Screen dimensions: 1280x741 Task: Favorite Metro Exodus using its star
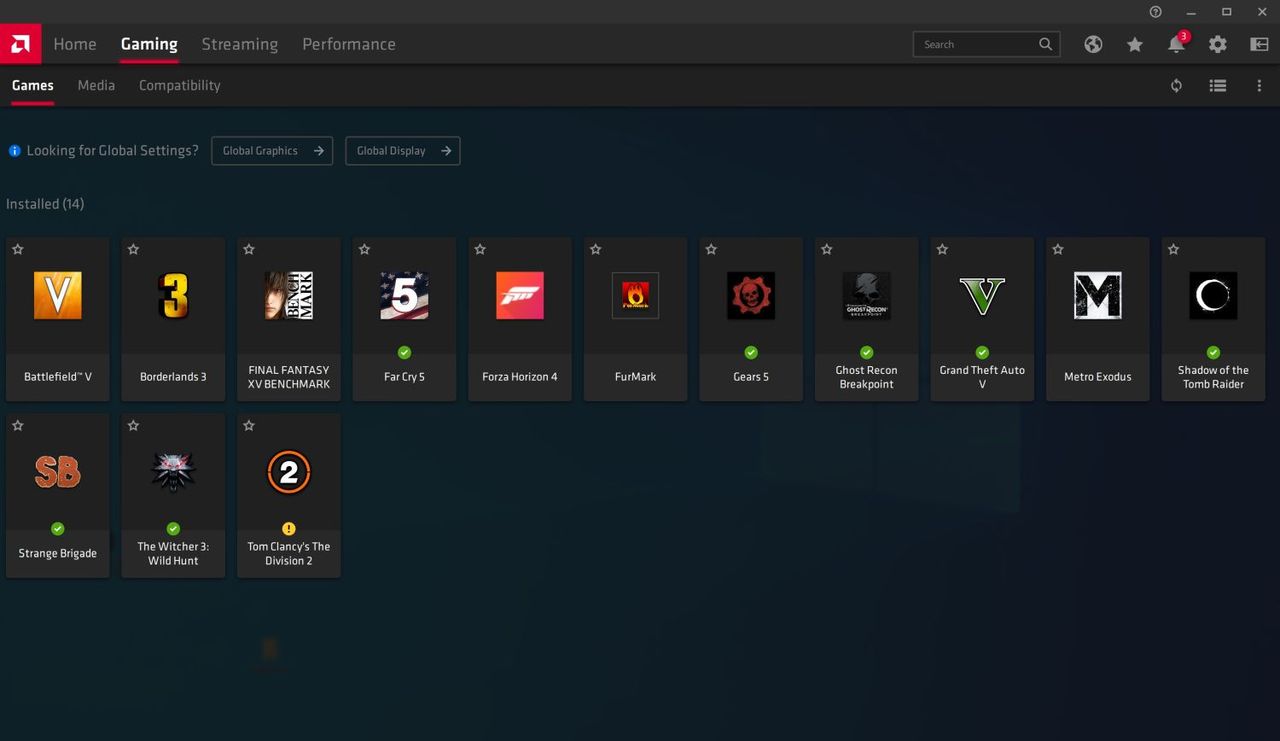coord(1058,249)
